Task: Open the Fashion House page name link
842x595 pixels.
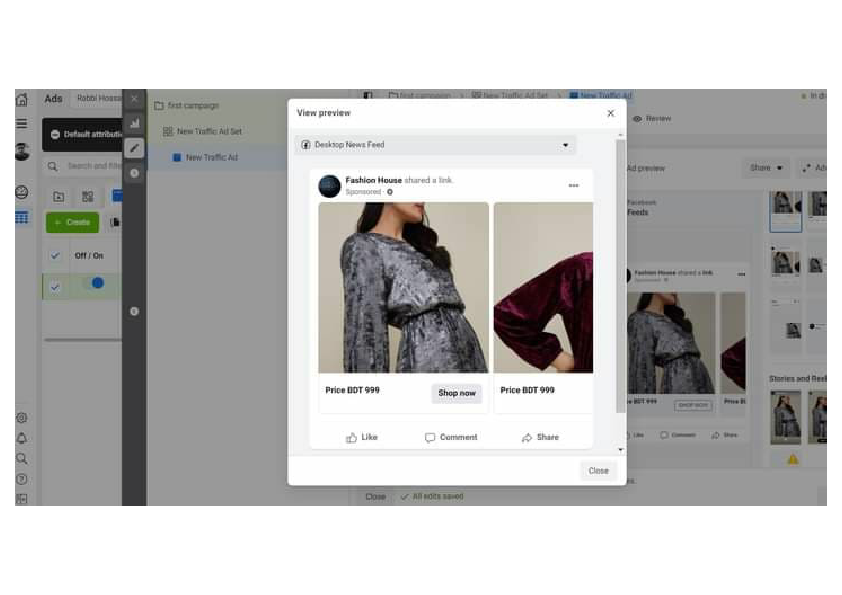Action: 374,180
